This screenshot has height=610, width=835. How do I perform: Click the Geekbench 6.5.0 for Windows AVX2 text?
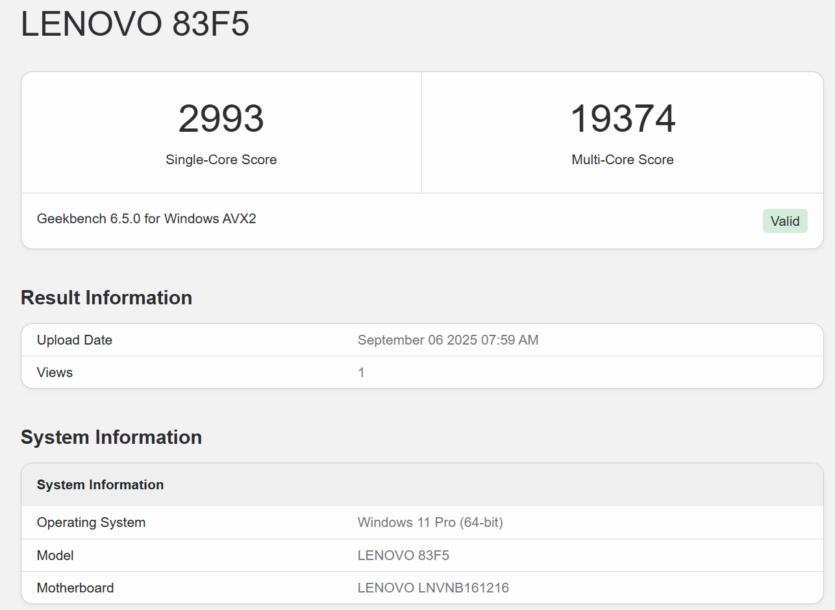pyautogui.click(x=146, y=218)
